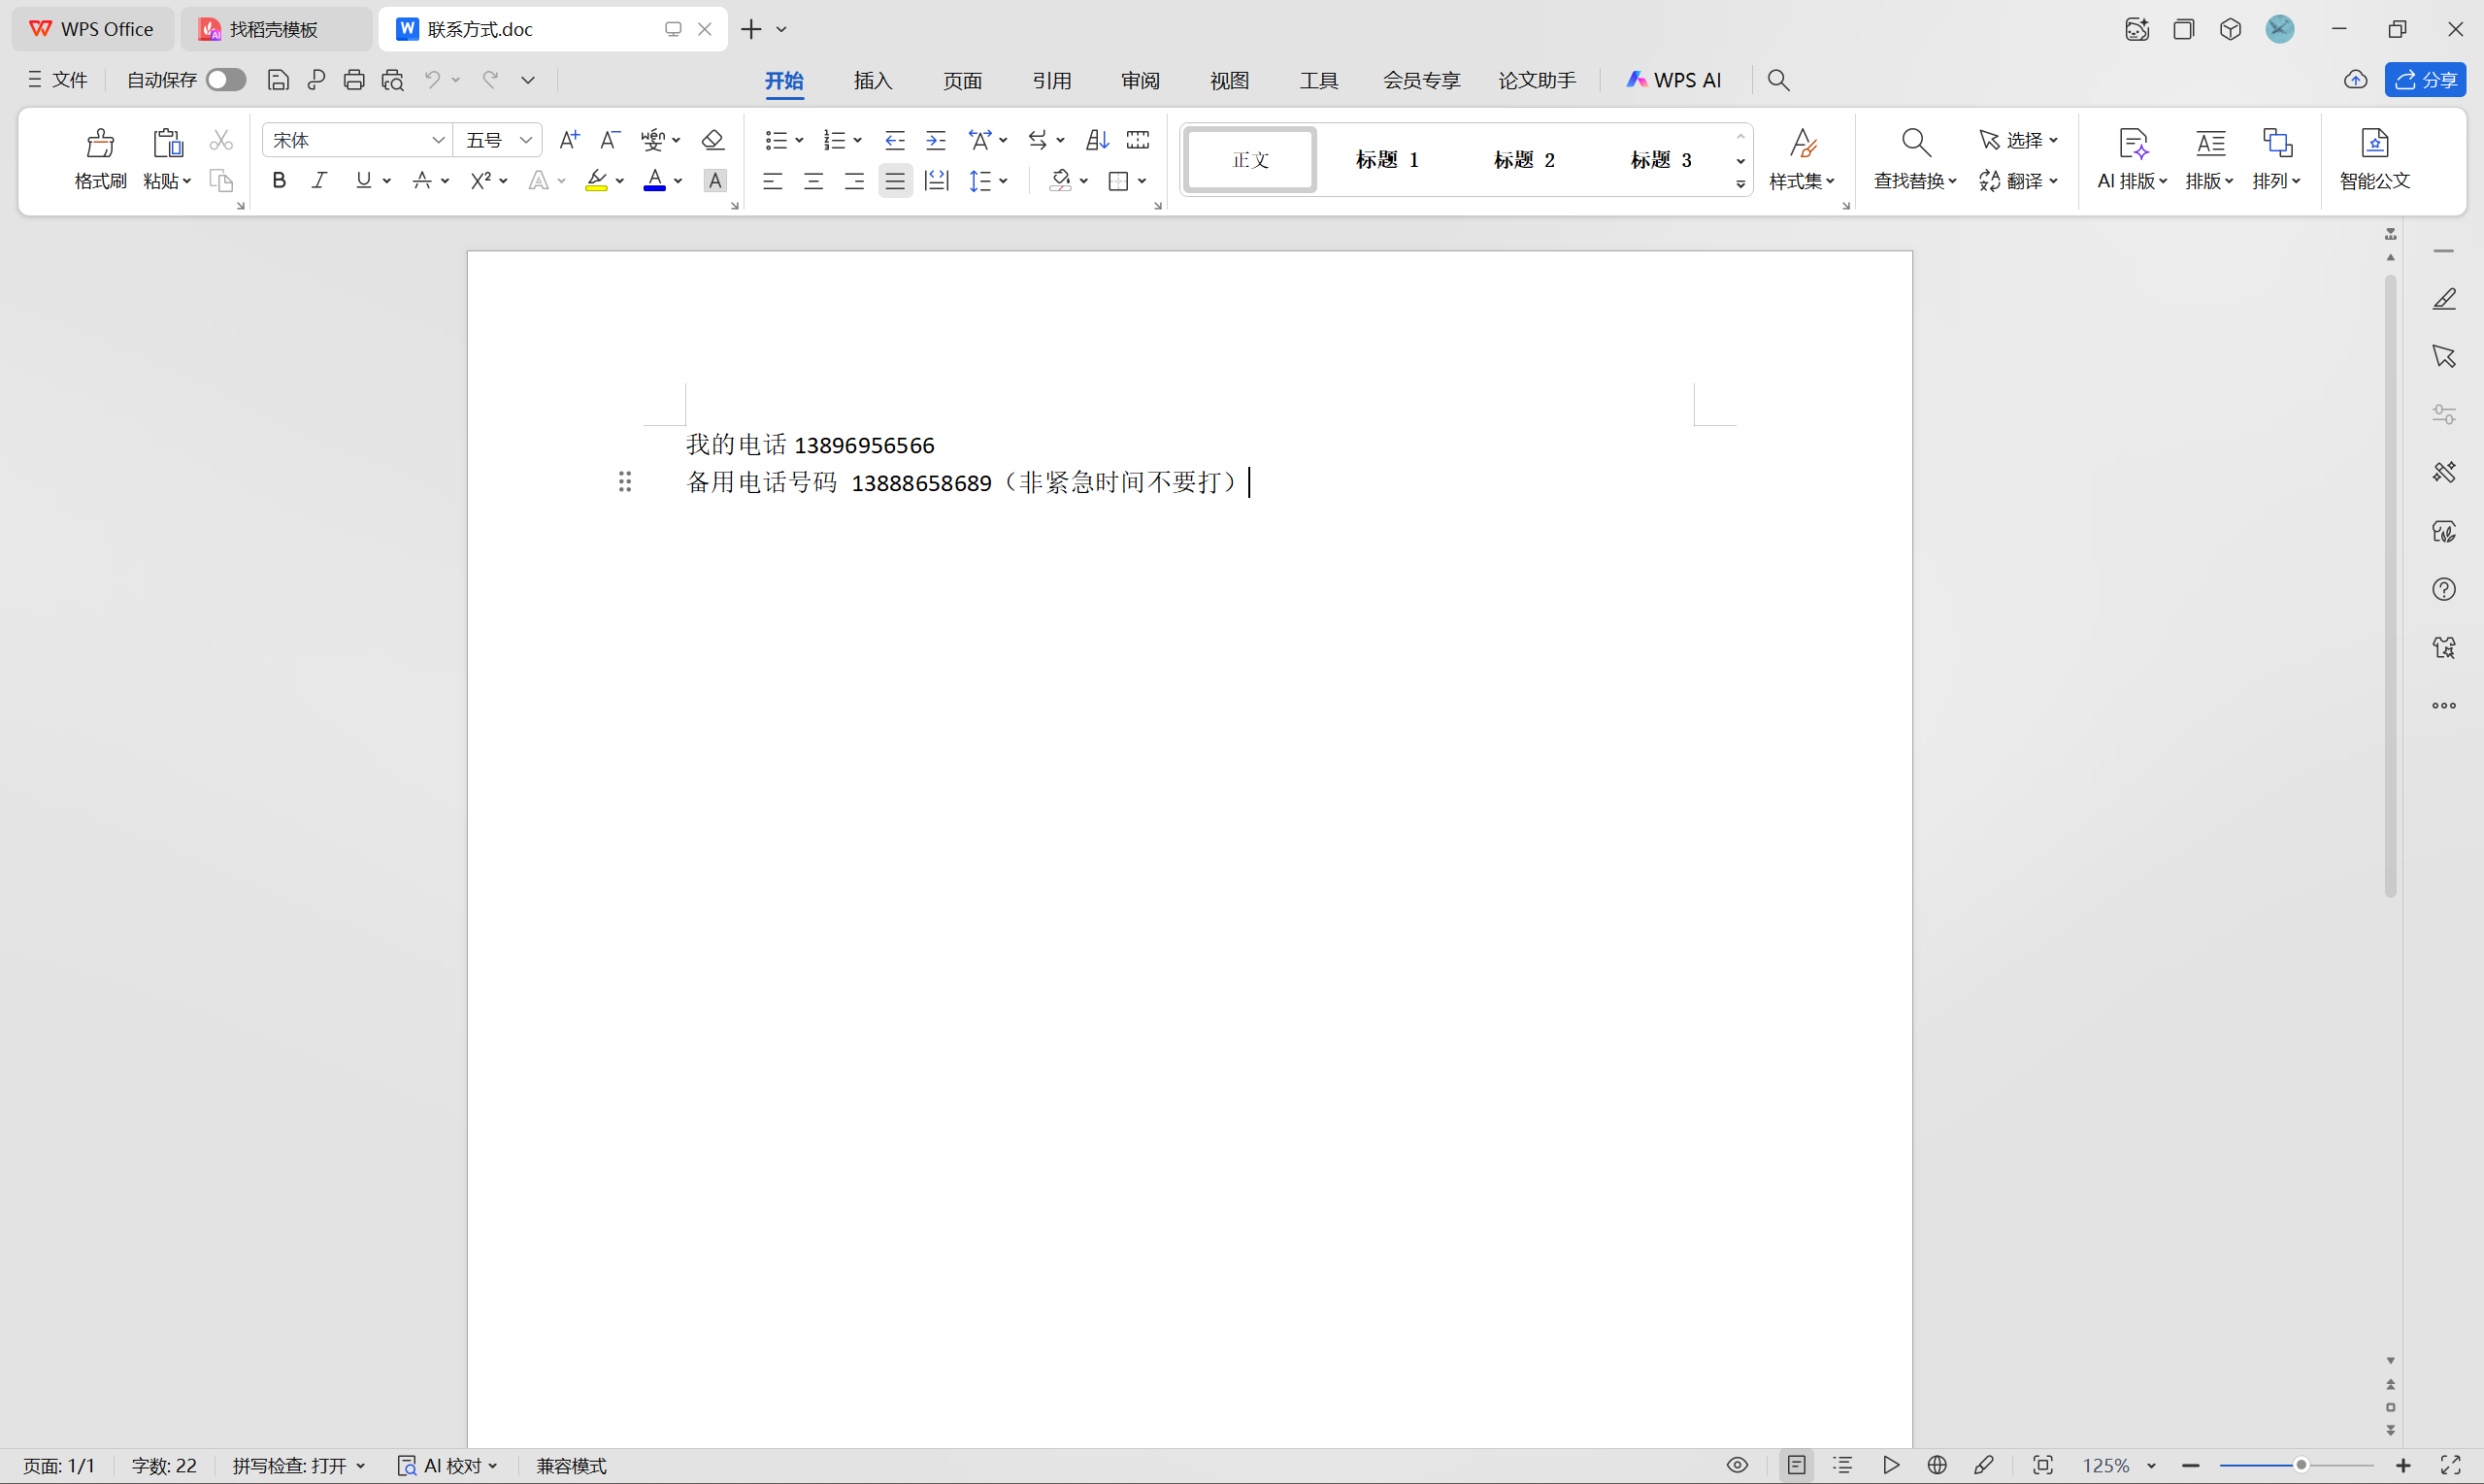The image size is (2484, 1484).
Task: Click the zoom slider in status bar
Action: click(x=2300, y=1465)
